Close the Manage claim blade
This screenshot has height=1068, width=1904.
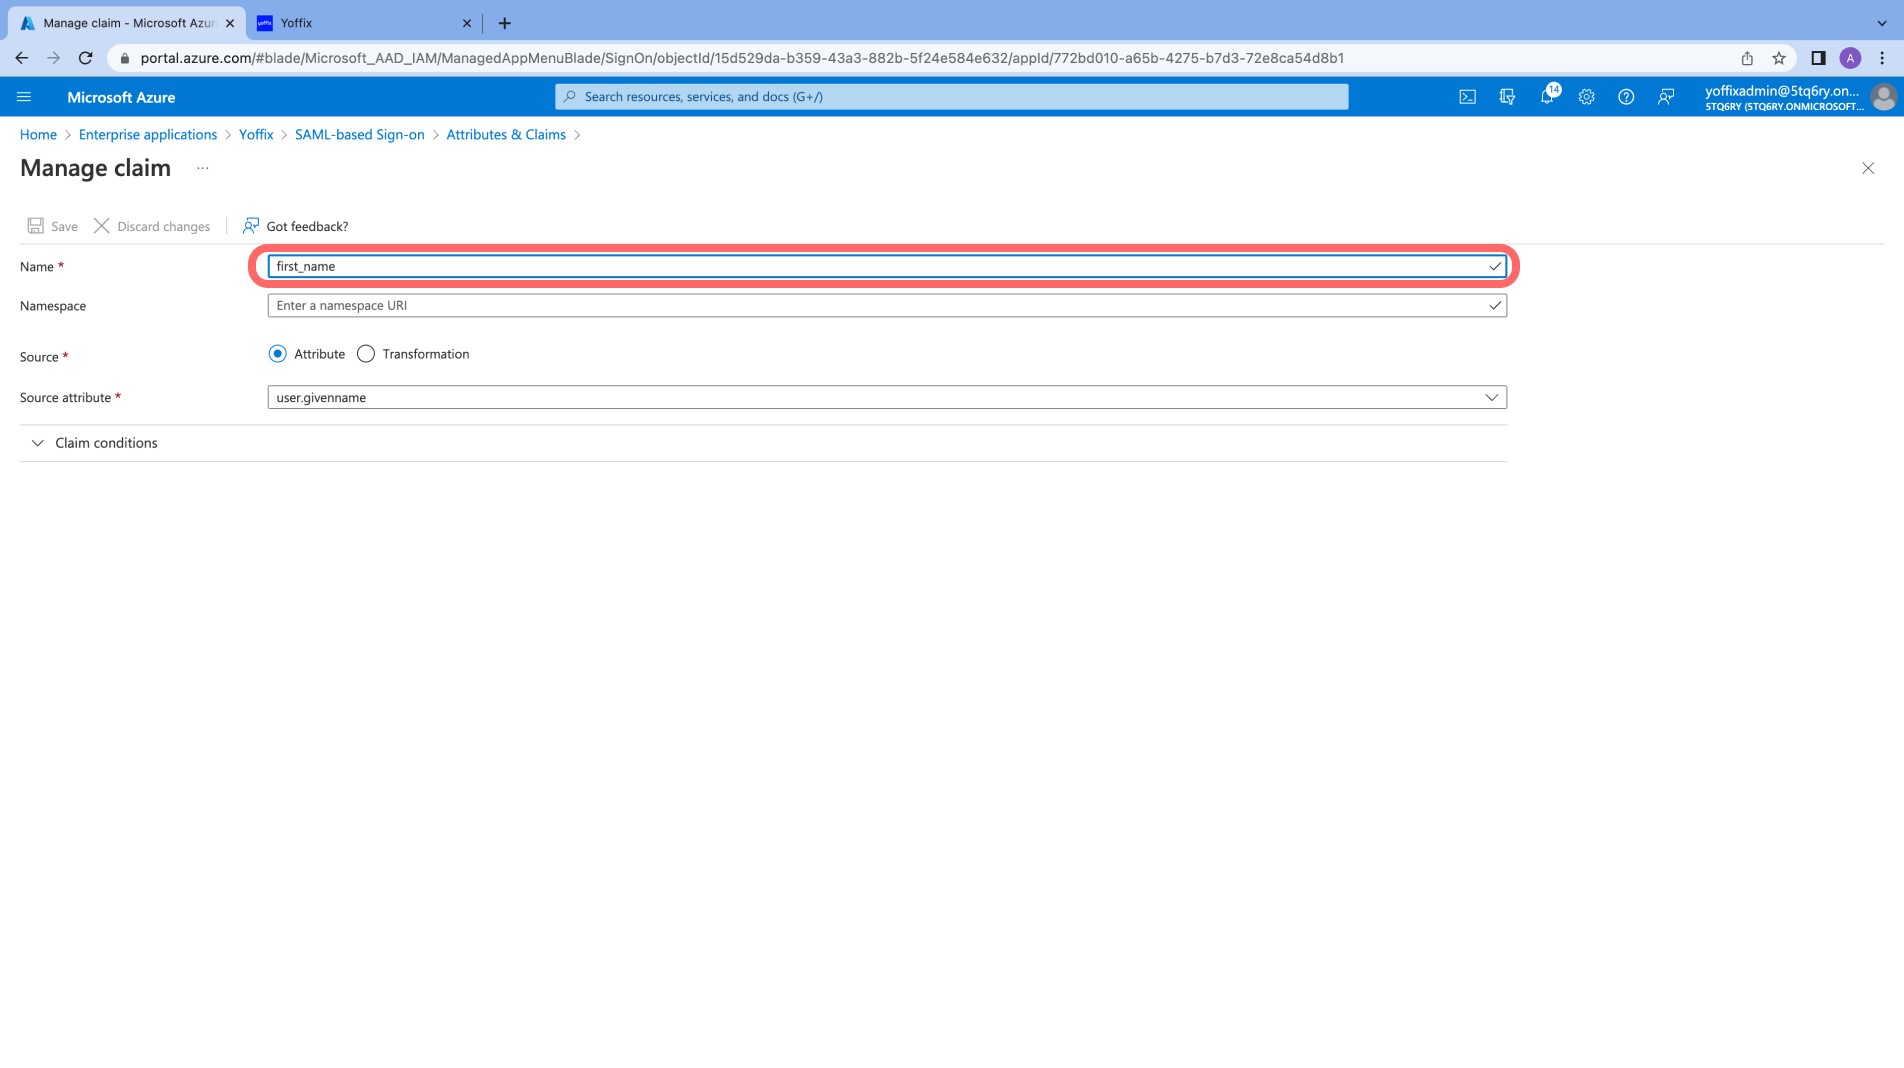pyautogui.click(x=1868, y=168)
